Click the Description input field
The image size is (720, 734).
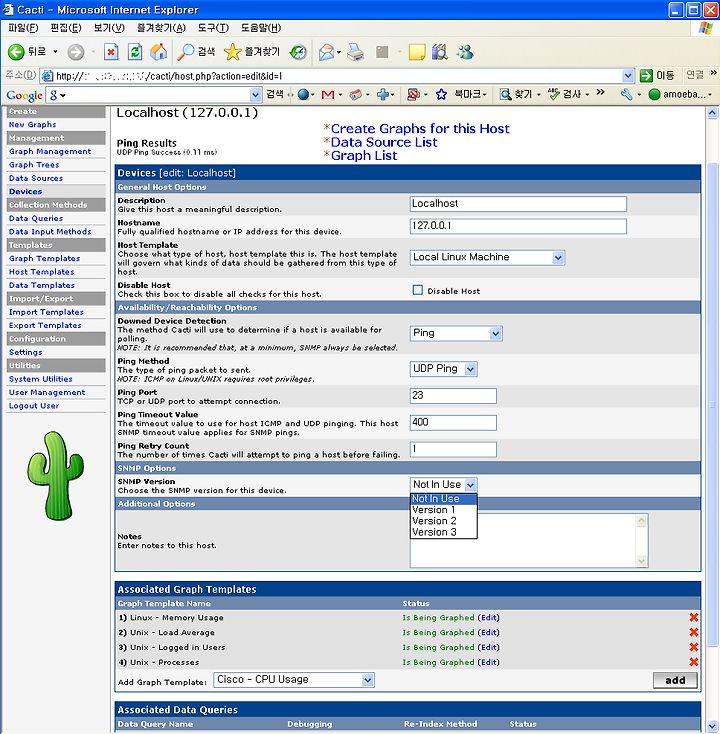[x=518, y=204]
